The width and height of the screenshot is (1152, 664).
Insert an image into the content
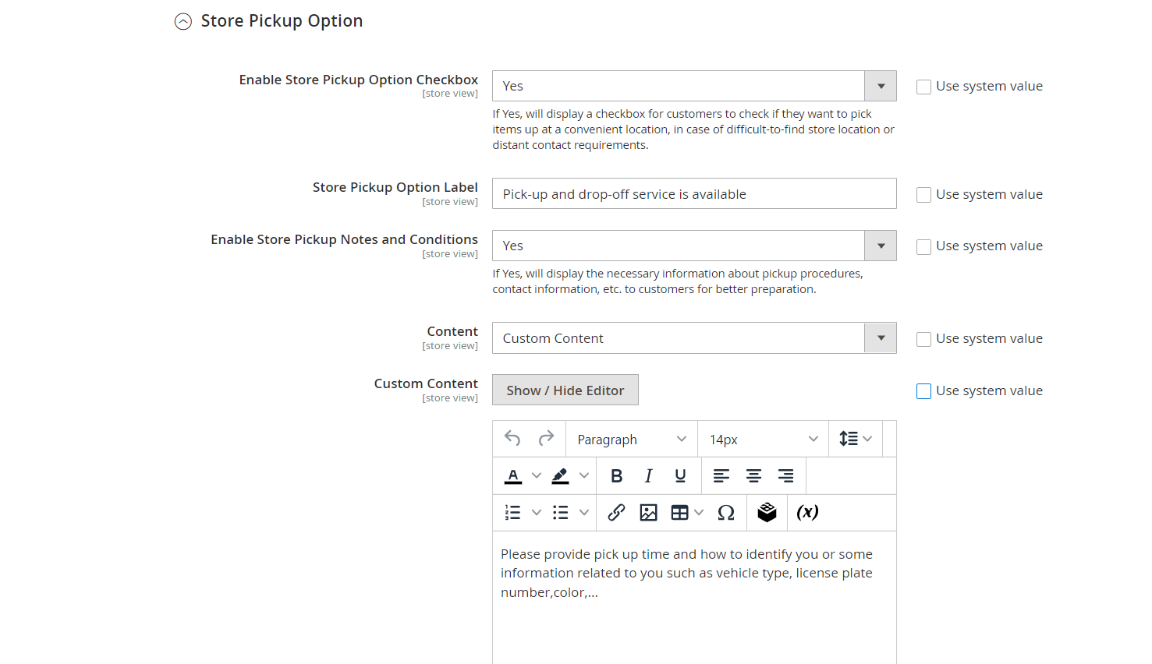click(x=648, y=513)
